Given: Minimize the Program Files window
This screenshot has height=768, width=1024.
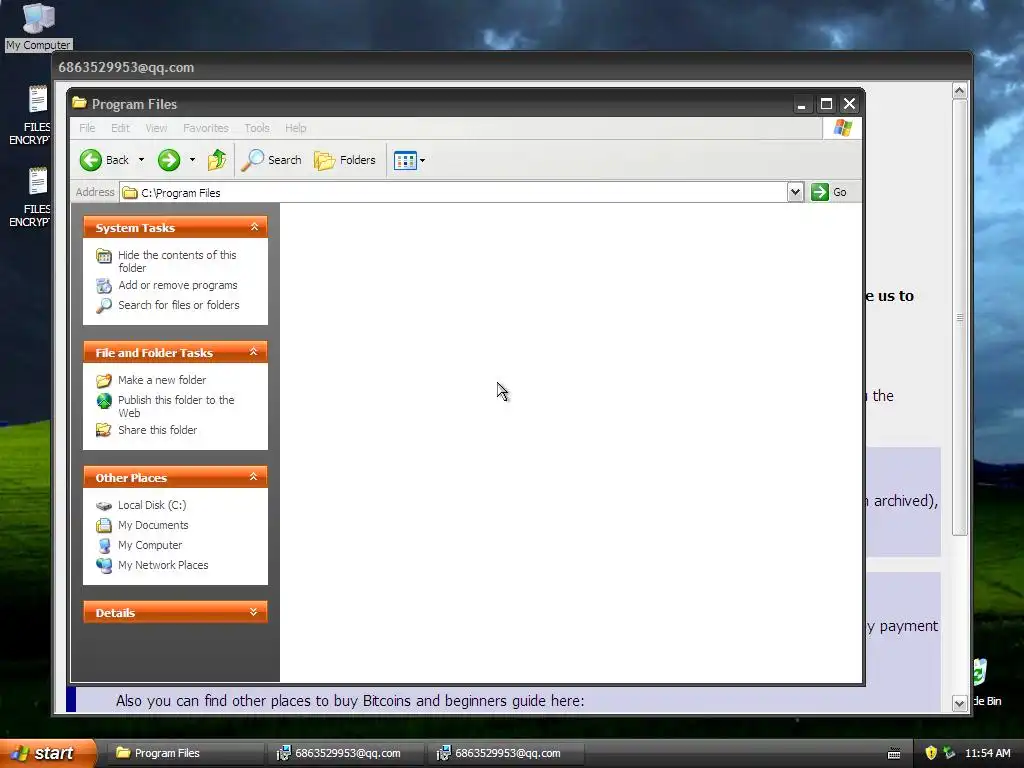Looking at the screenshot, I should (801, 104).
